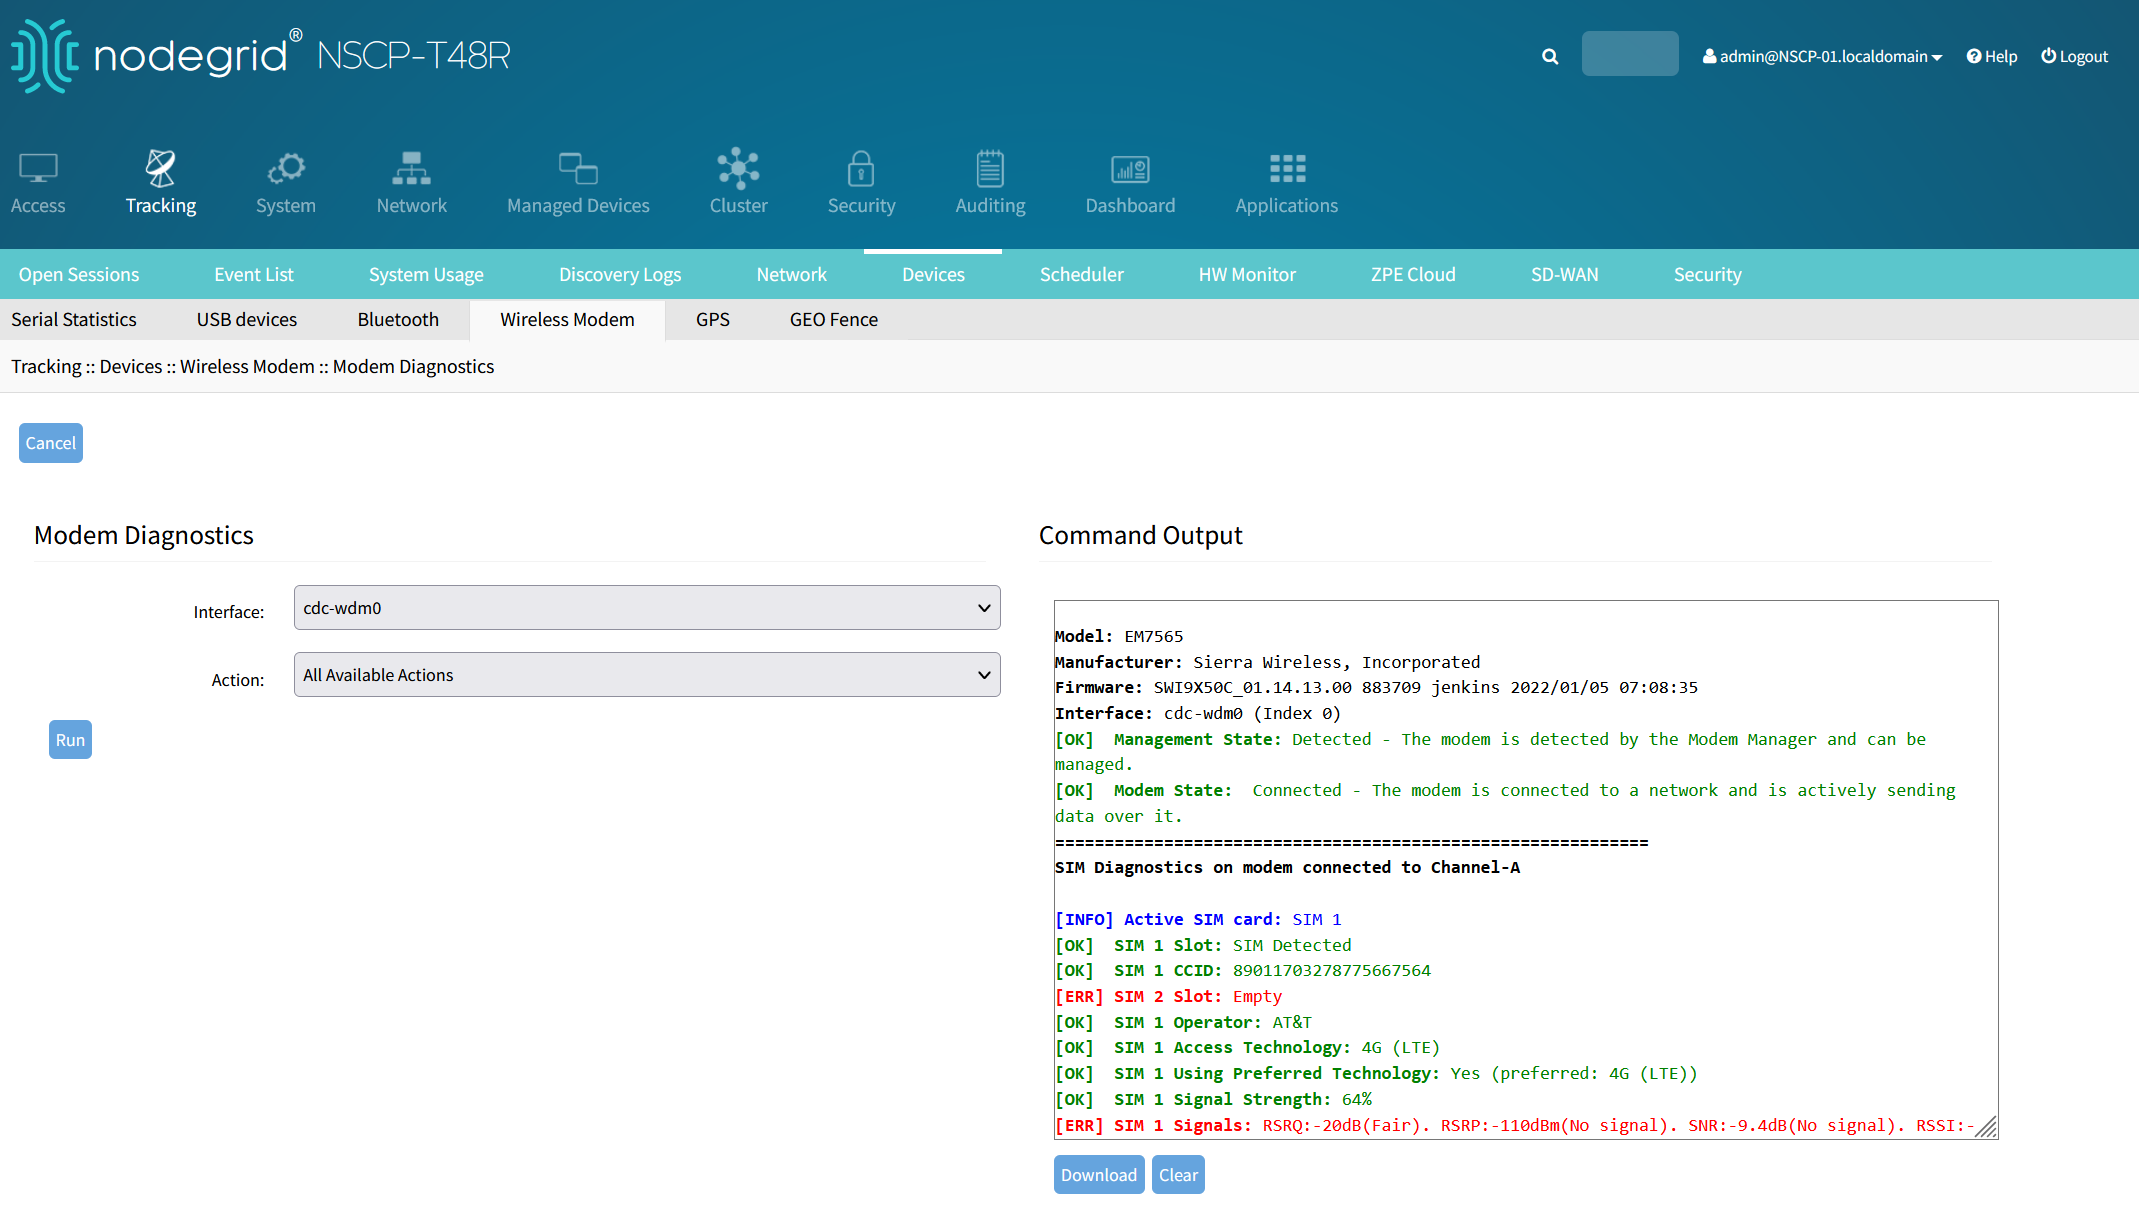Click the 'SIM 1 Operator: AT&T' line
Image resolution: width=2139 pixels, height=1217 pixels.
pos(1183,1022)
